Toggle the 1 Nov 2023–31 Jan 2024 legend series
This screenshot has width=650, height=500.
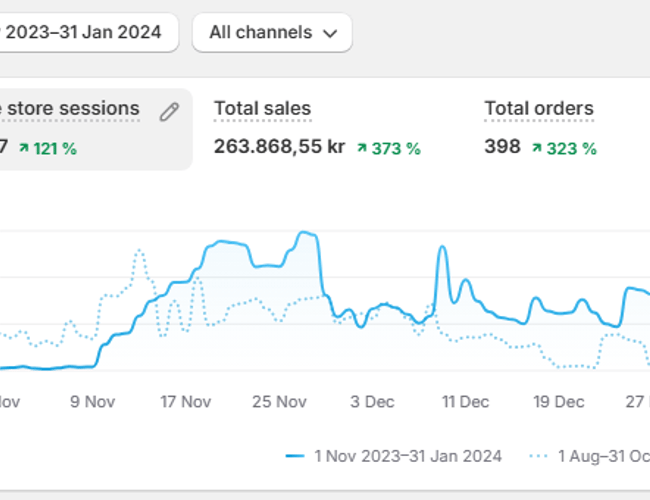click(x=406, y=456)
